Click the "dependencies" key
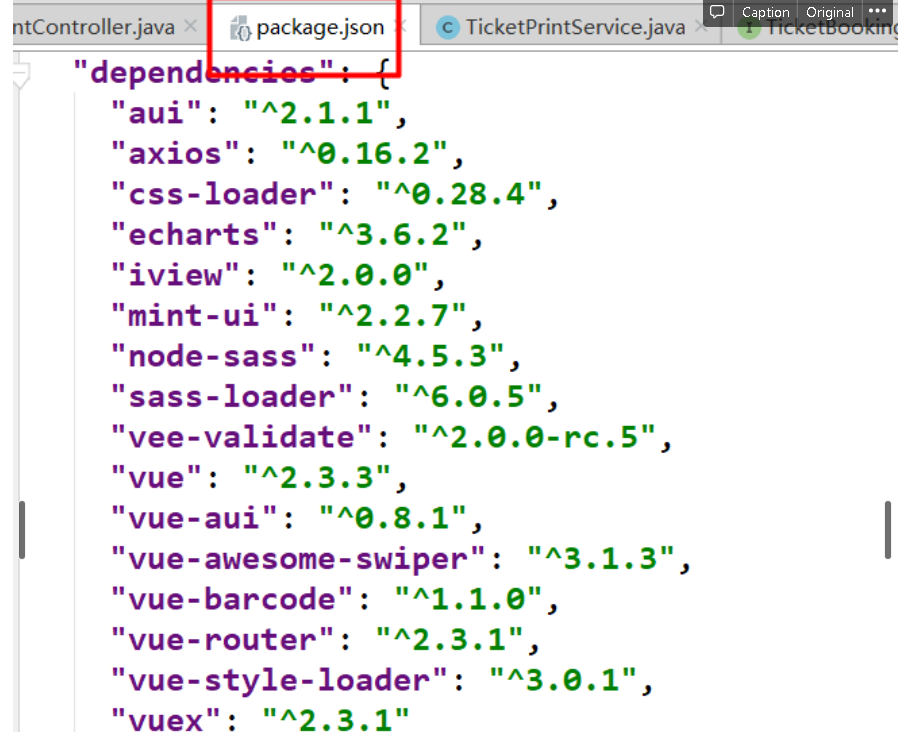Viewport: 924px width, 732px height. pyautogui.click(x=204, y=72)
